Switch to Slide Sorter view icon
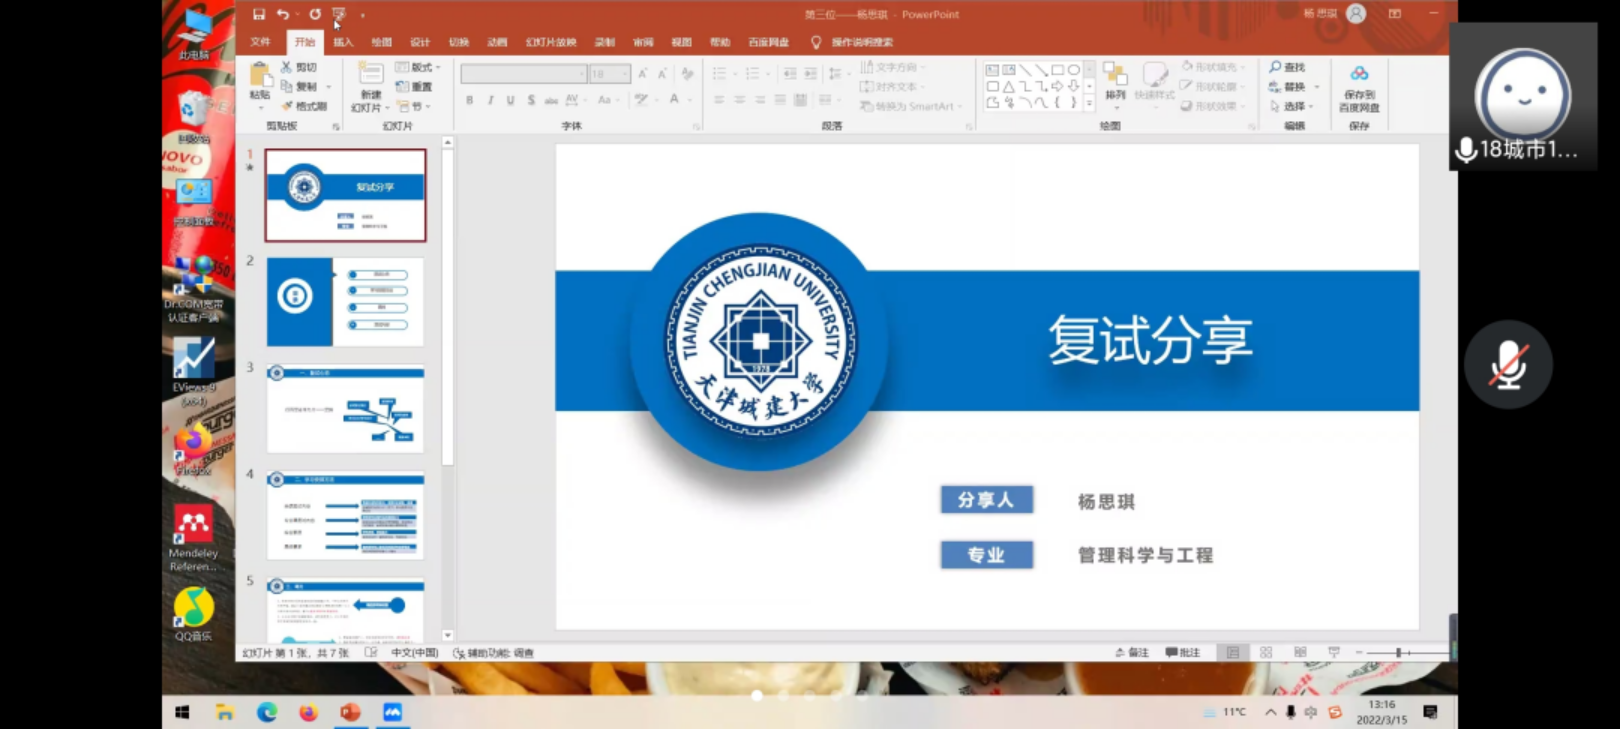The width and height of the screenshot is (1620, 729). pyautogui.click(x=1266, y=653)
